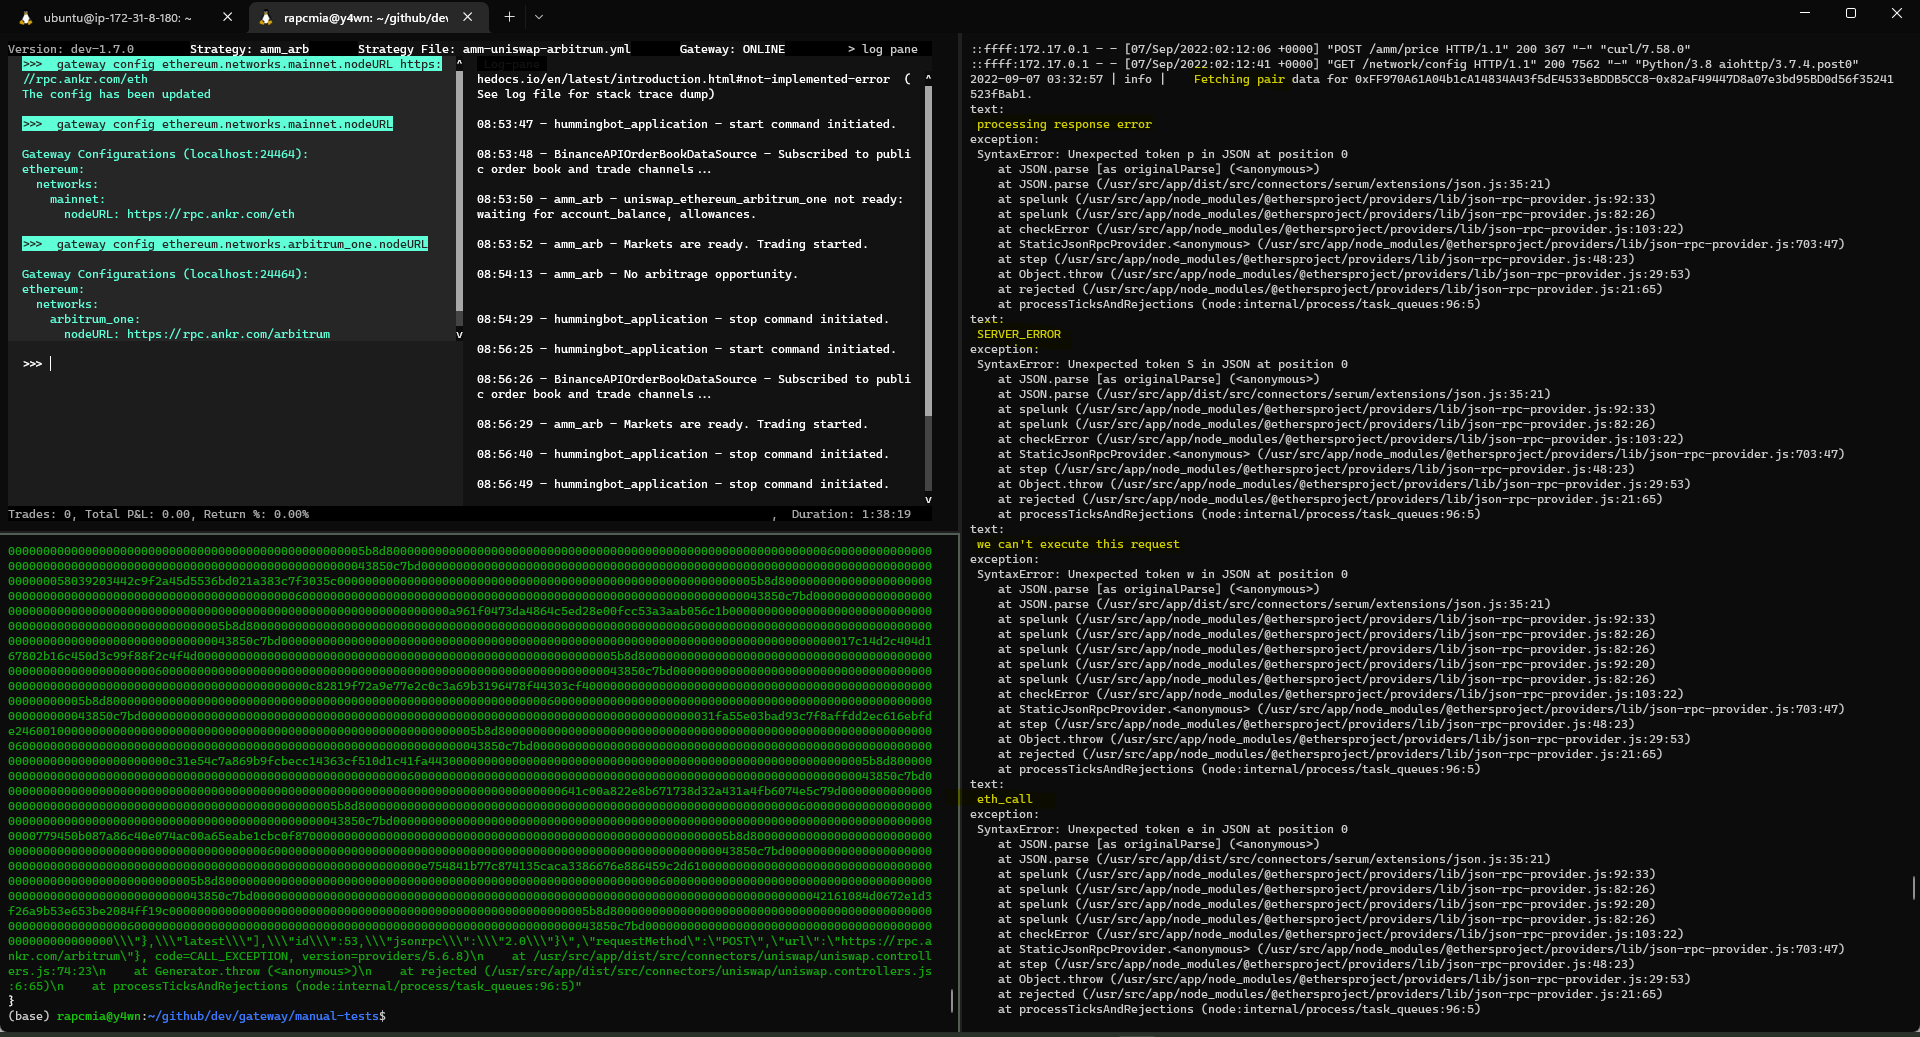The height and width of the screenshot is (1037, 1920).
Task: Minimize the terminal window
Action: (1804, 13)
